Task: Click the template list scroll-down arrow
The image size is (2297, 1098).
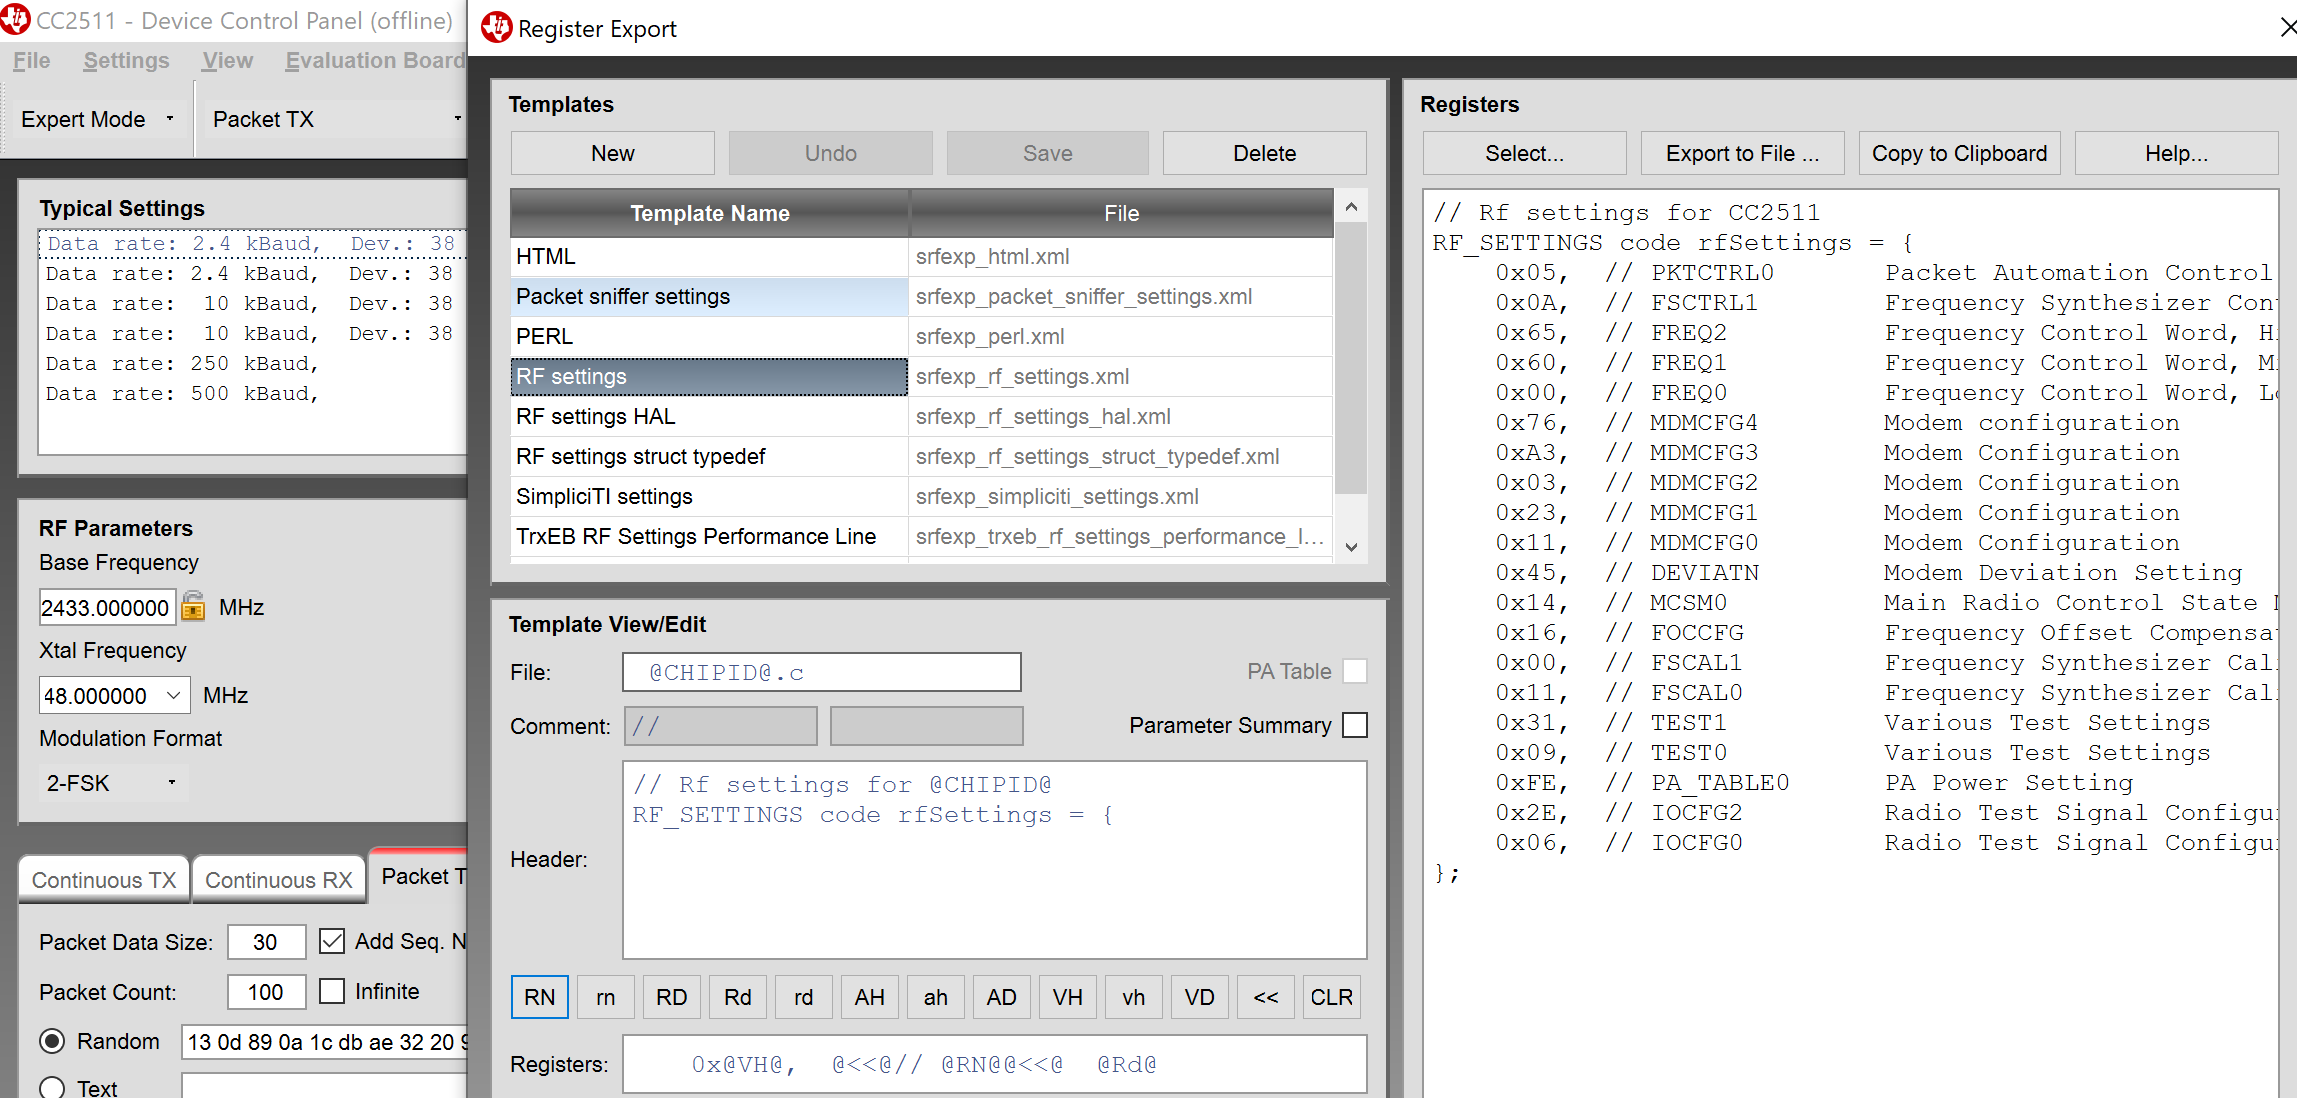Action: (x=1351, y=547)
